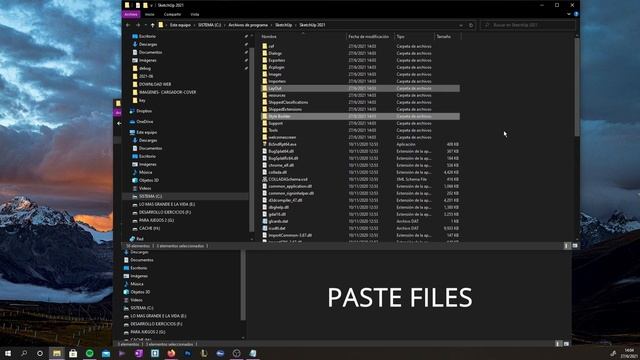Expand chevron after SketchUp breadcrumb
This screenshot has width=640, height=360.
tap(296, 25)
